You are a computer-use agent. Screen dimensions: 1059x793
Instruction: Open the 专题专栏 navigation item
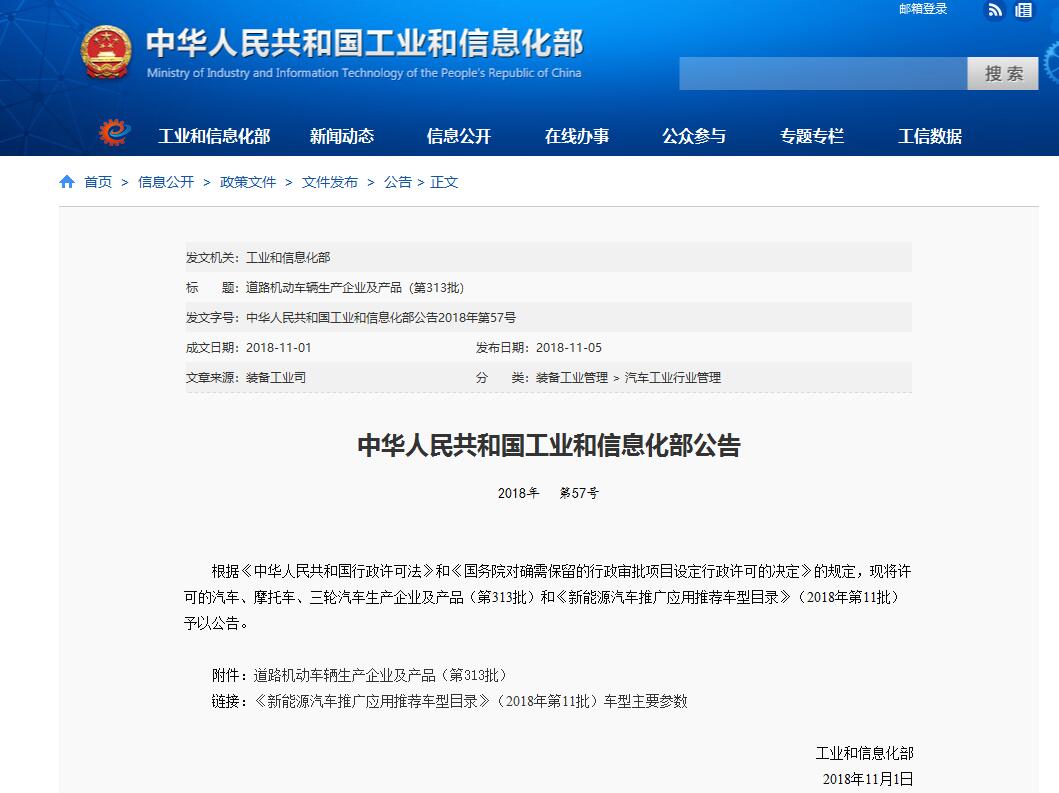pos(812,136)
